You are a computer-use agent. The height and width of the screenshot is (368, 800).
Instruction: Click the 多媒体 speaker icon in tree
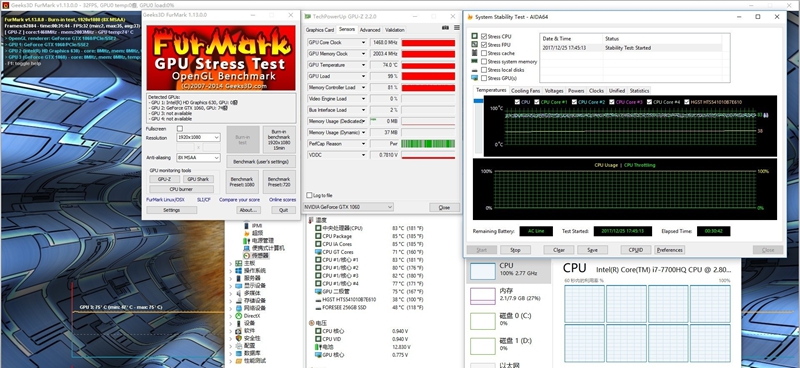[239, 293]
